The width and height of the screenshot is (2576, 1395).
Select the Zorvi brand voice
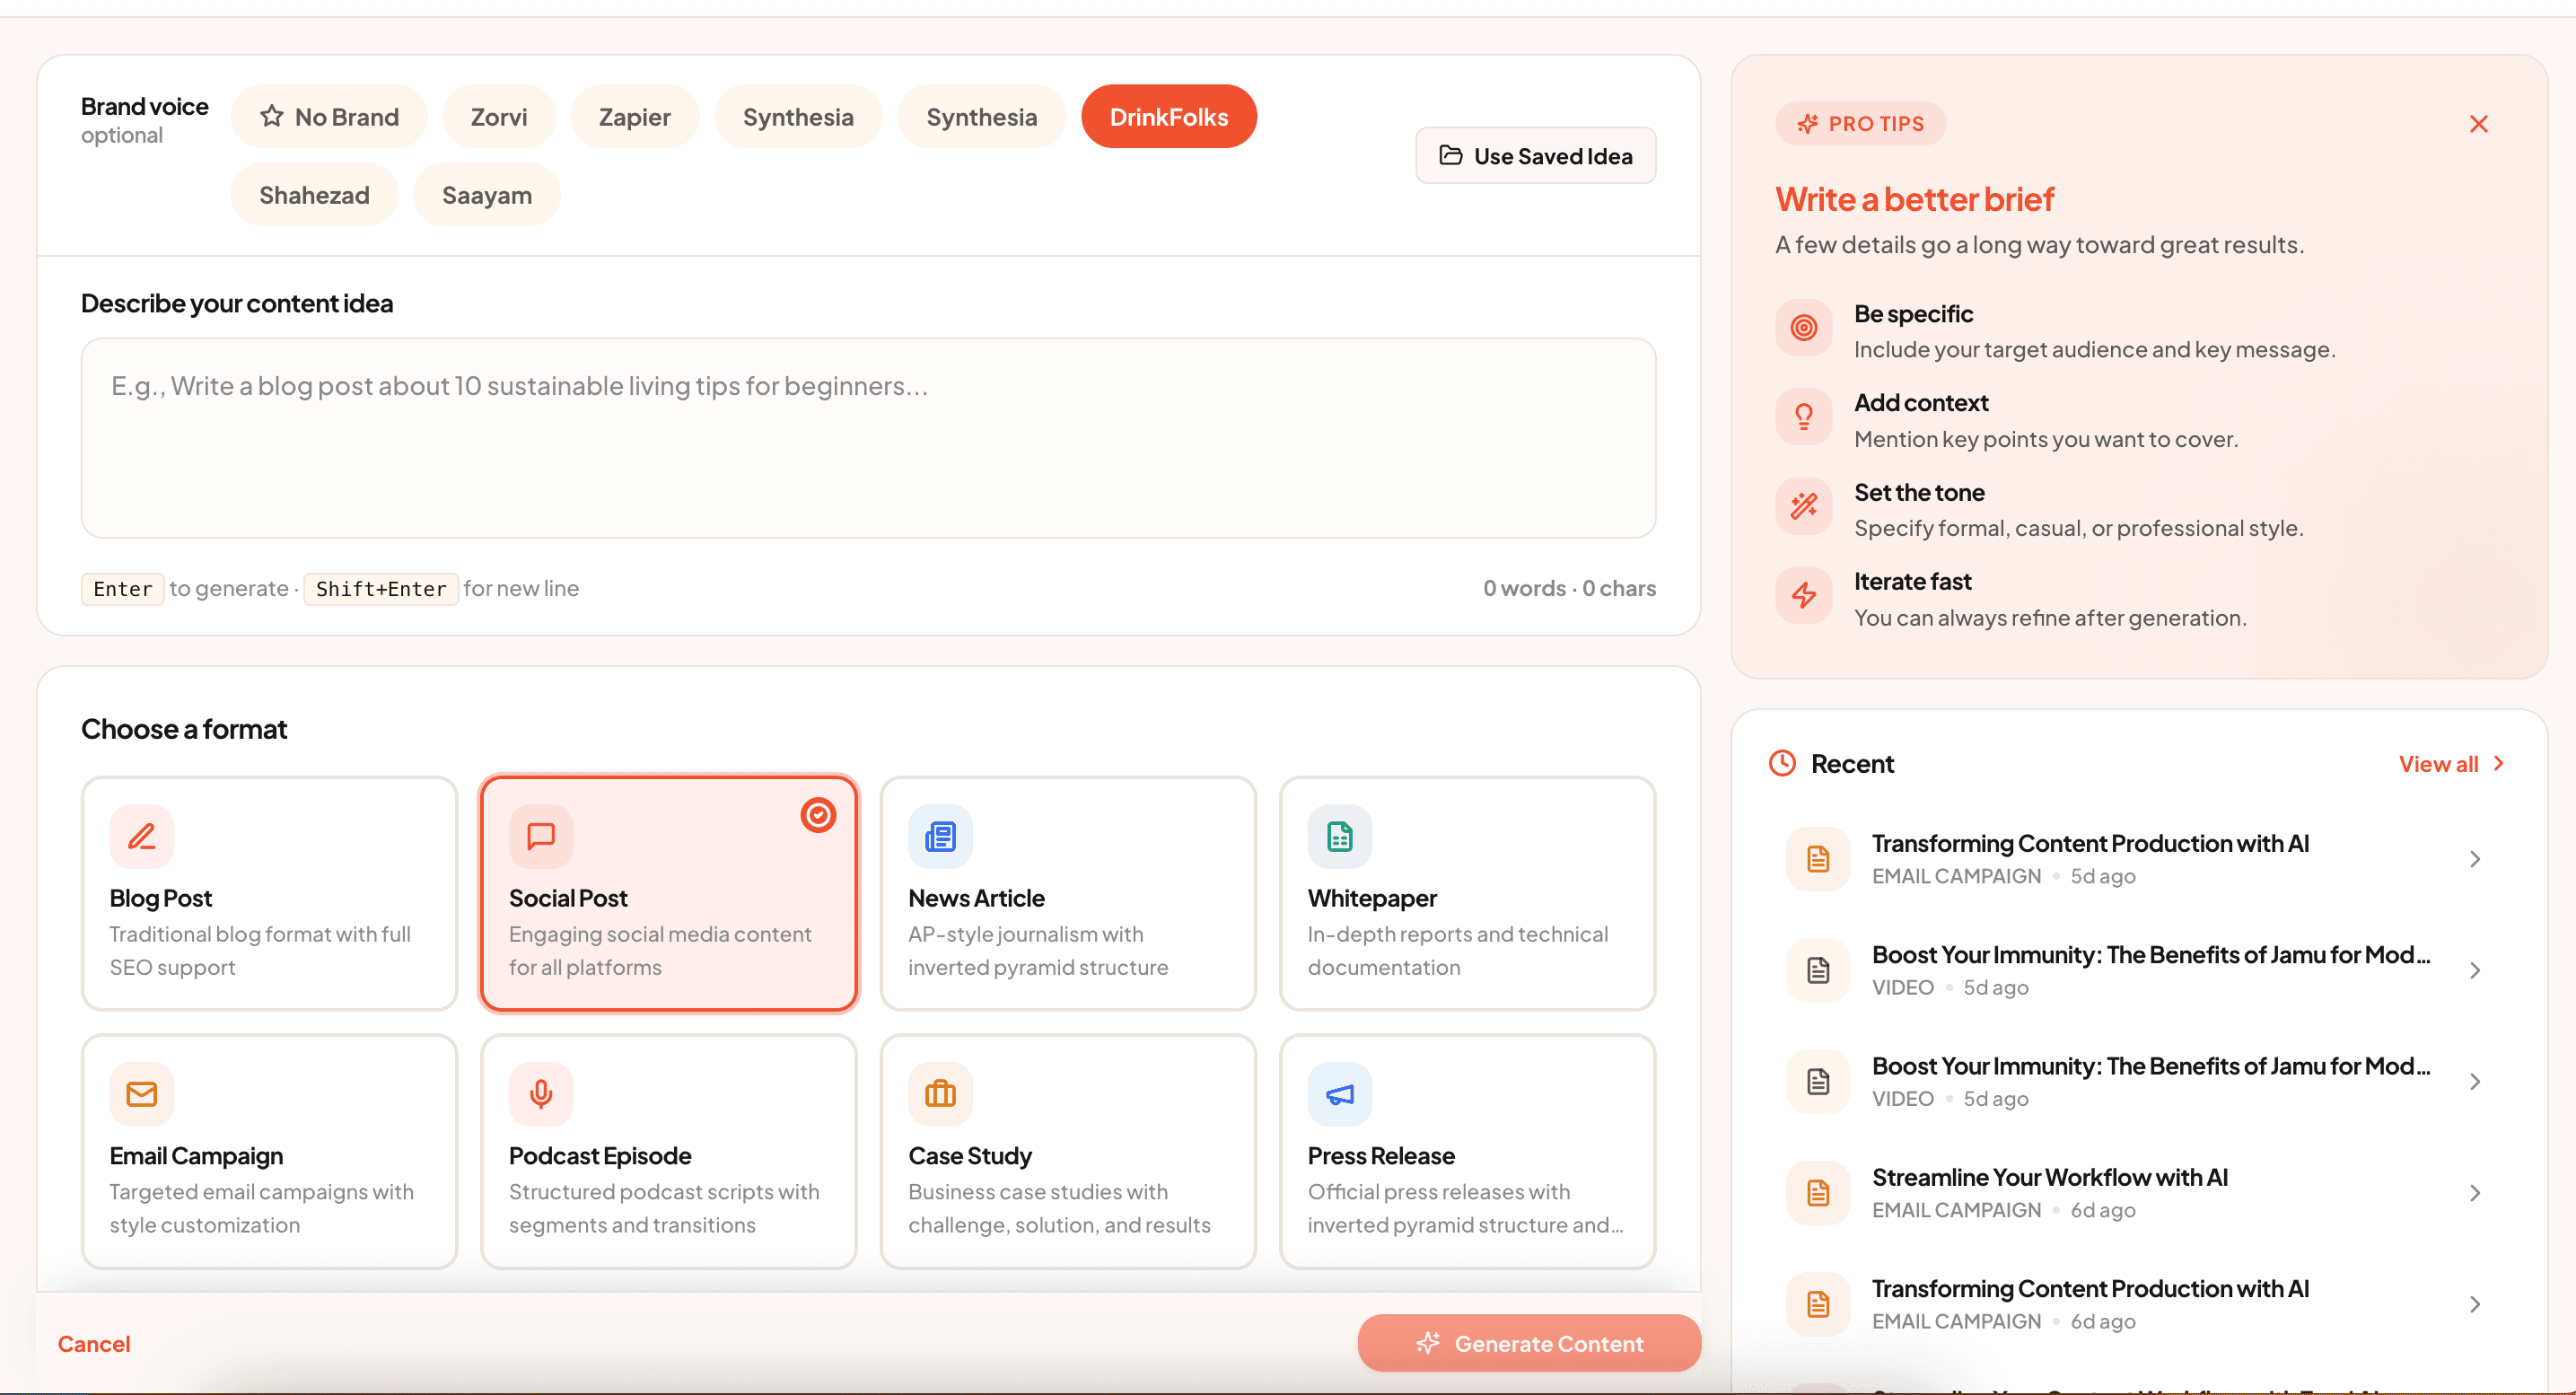coord(498,117)
